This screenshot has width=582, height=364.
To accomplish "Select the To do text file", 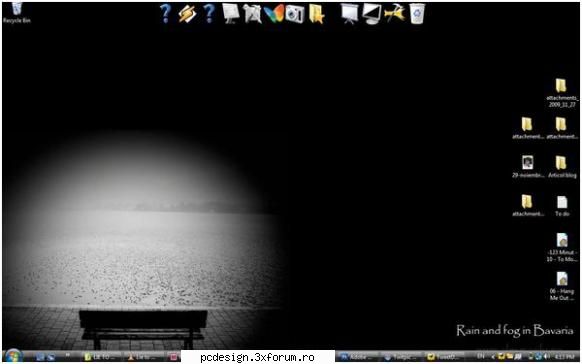I will pyautogui.click(x=562, y=206).
